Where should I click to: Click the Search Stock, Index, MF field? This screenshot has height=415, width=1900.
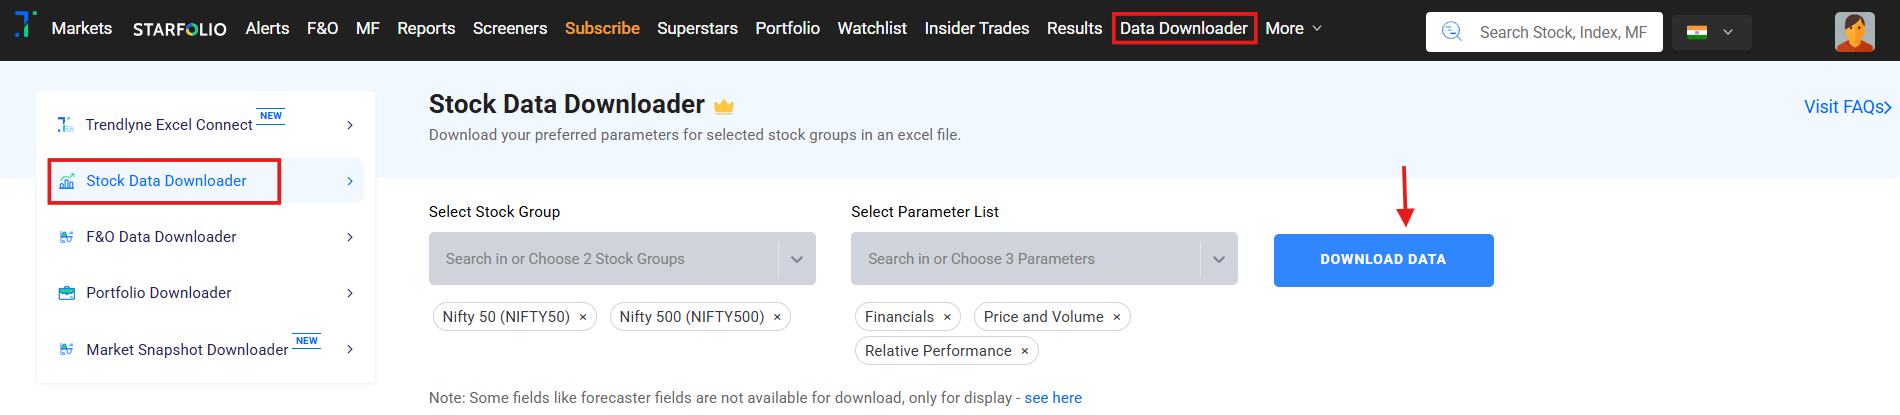coord(1563,32)
